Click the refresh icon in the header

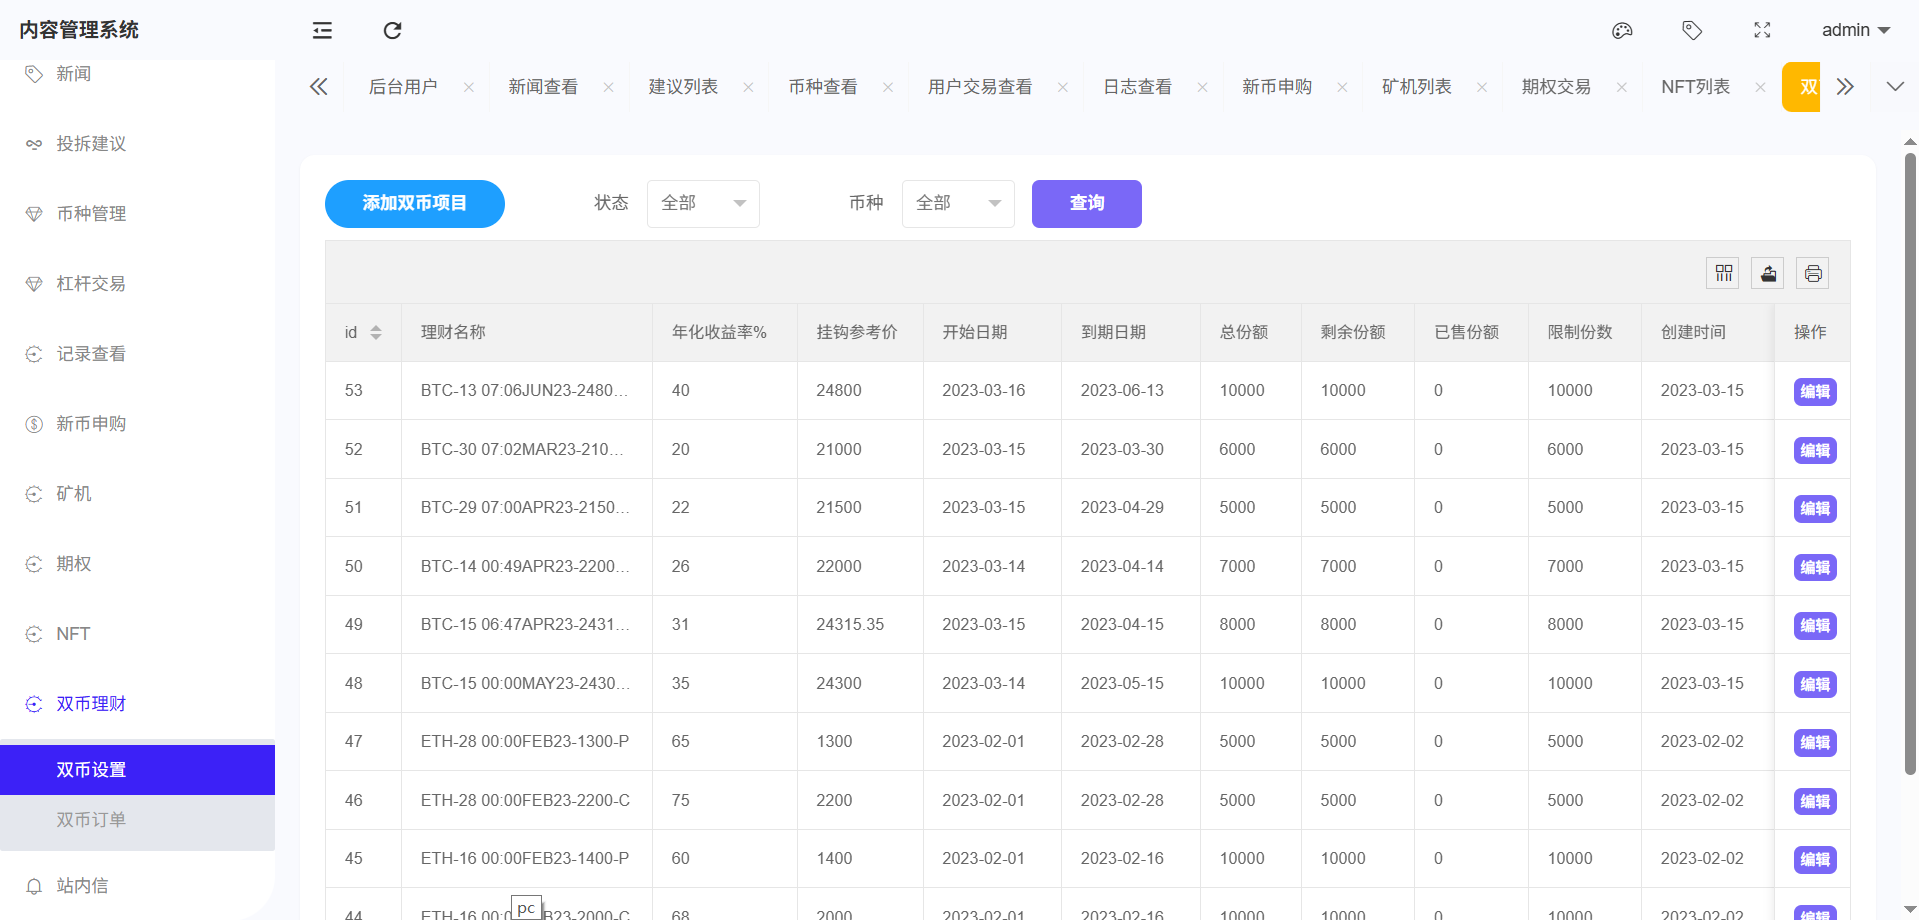pos(392,30)
